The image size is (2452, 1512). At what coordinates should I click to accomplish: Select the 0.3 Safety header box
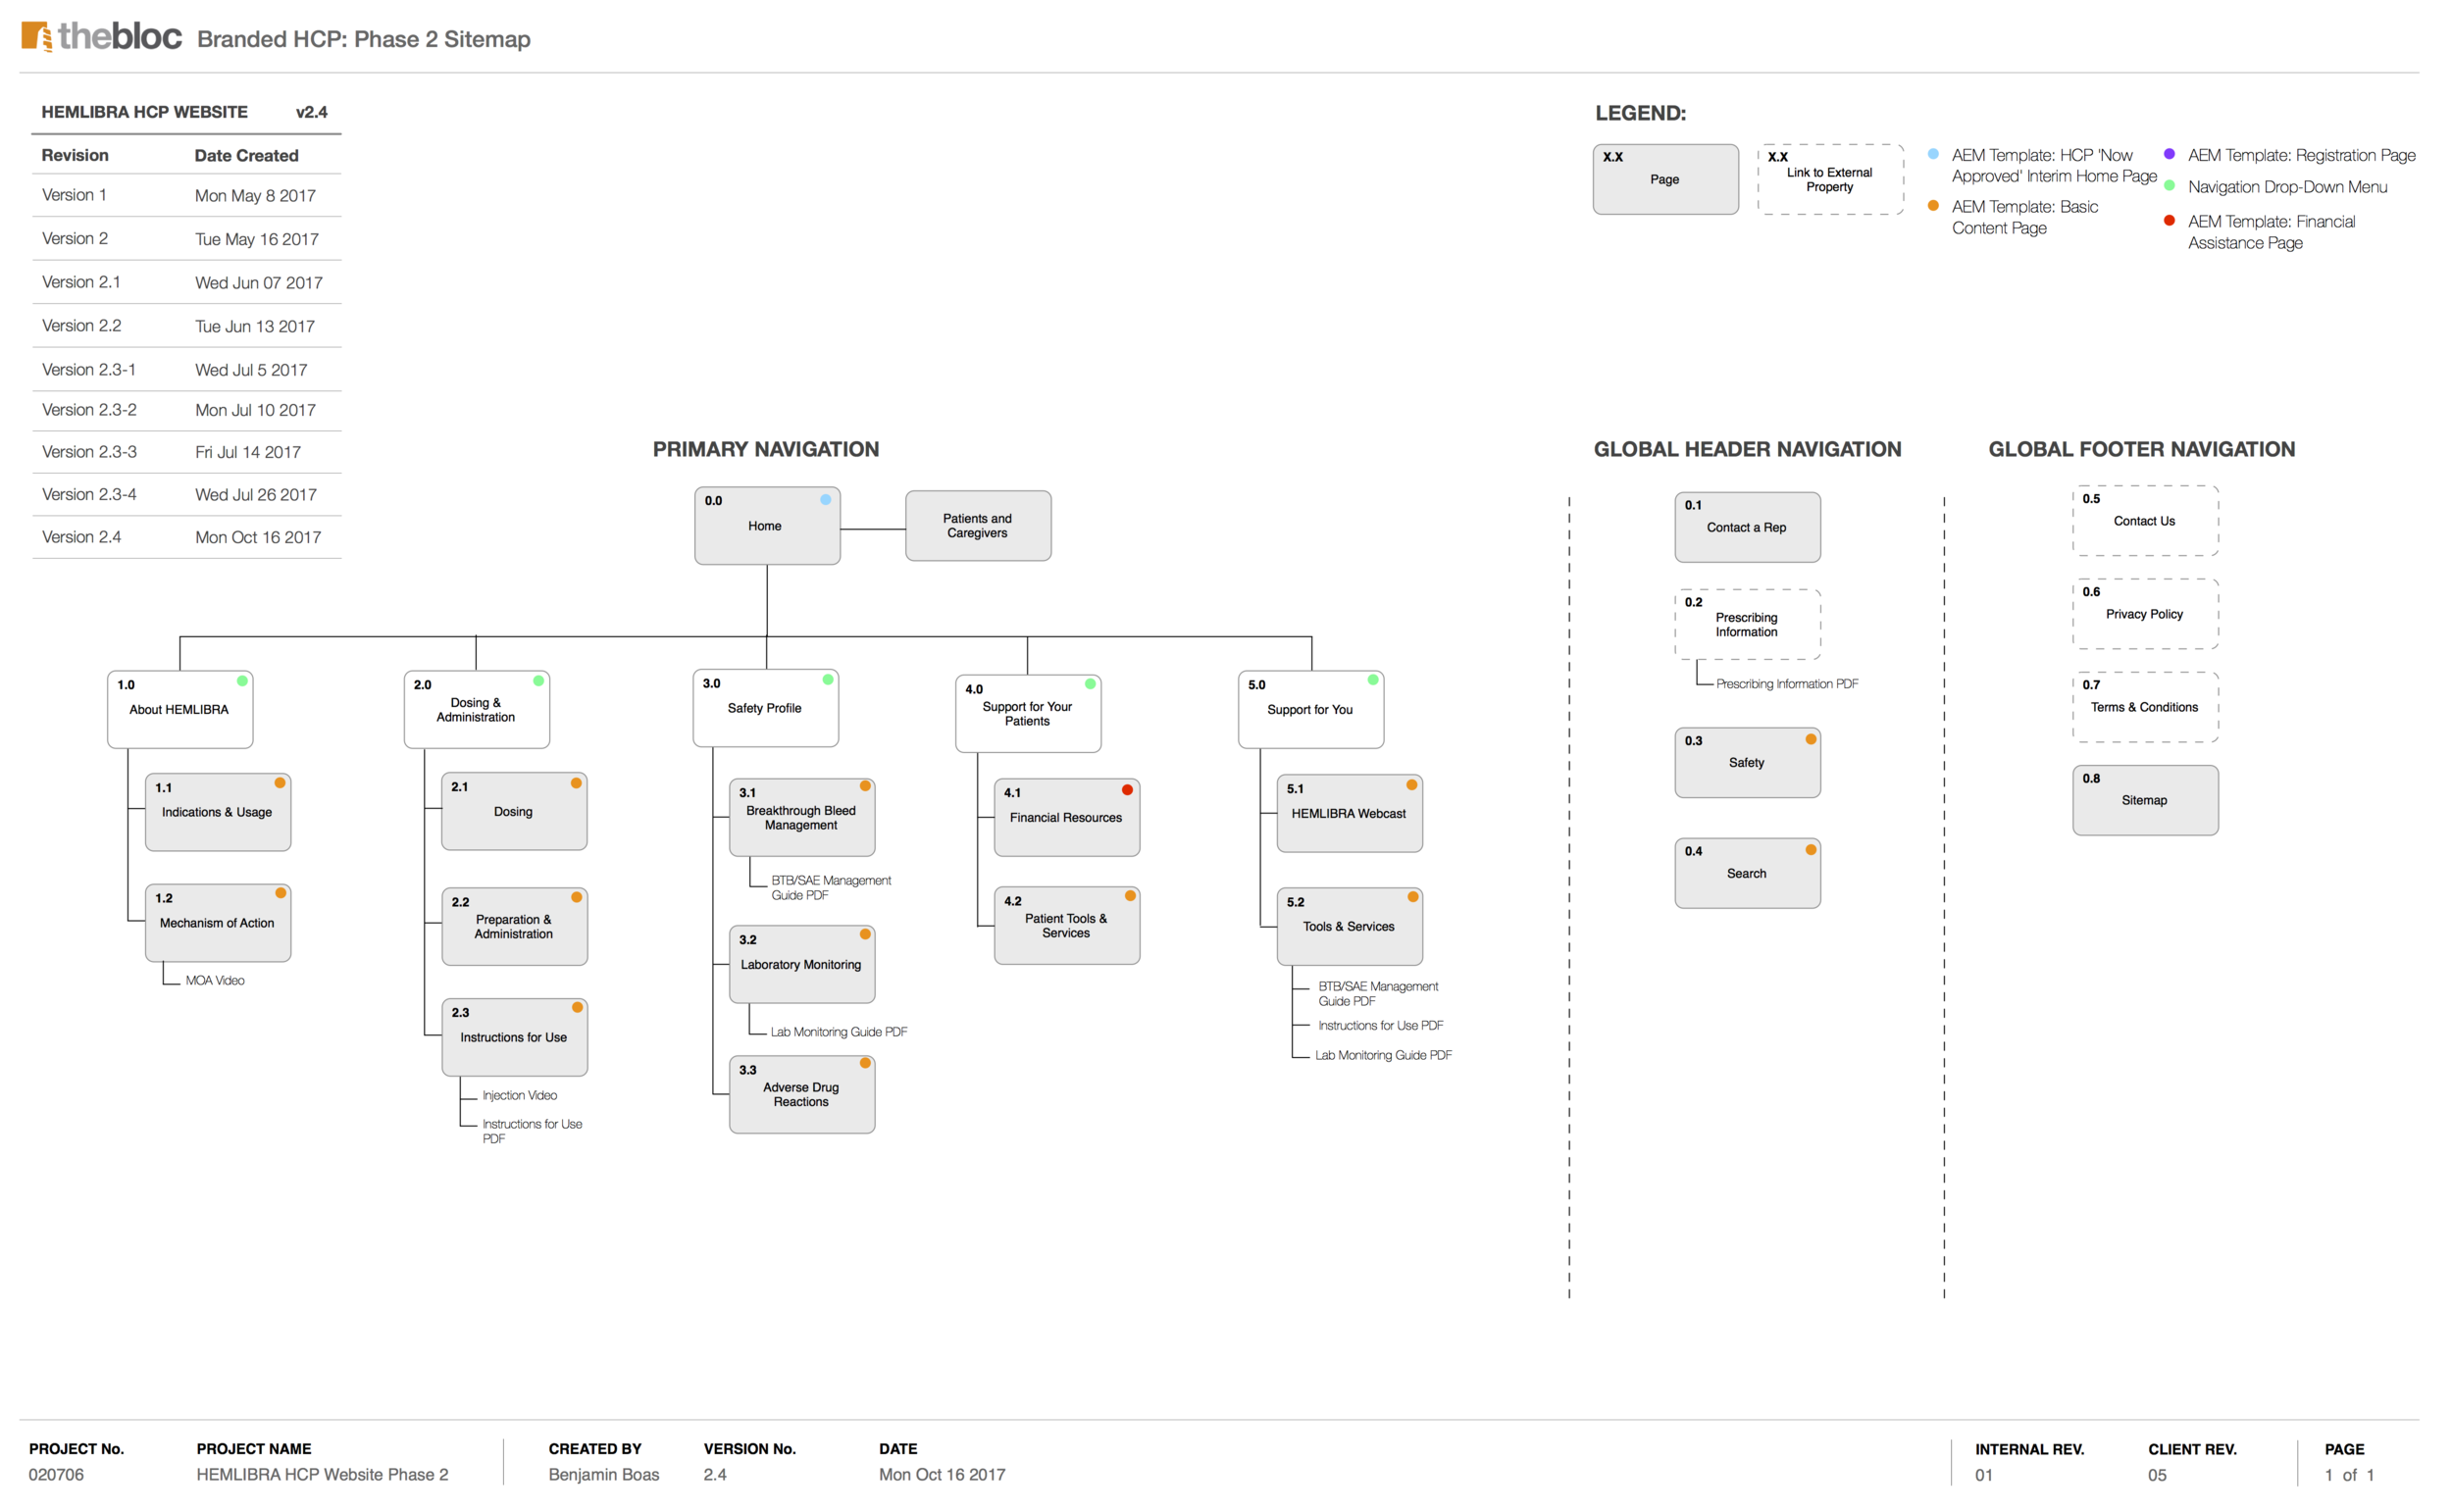pyautogui.click(x=1748, y=763)
